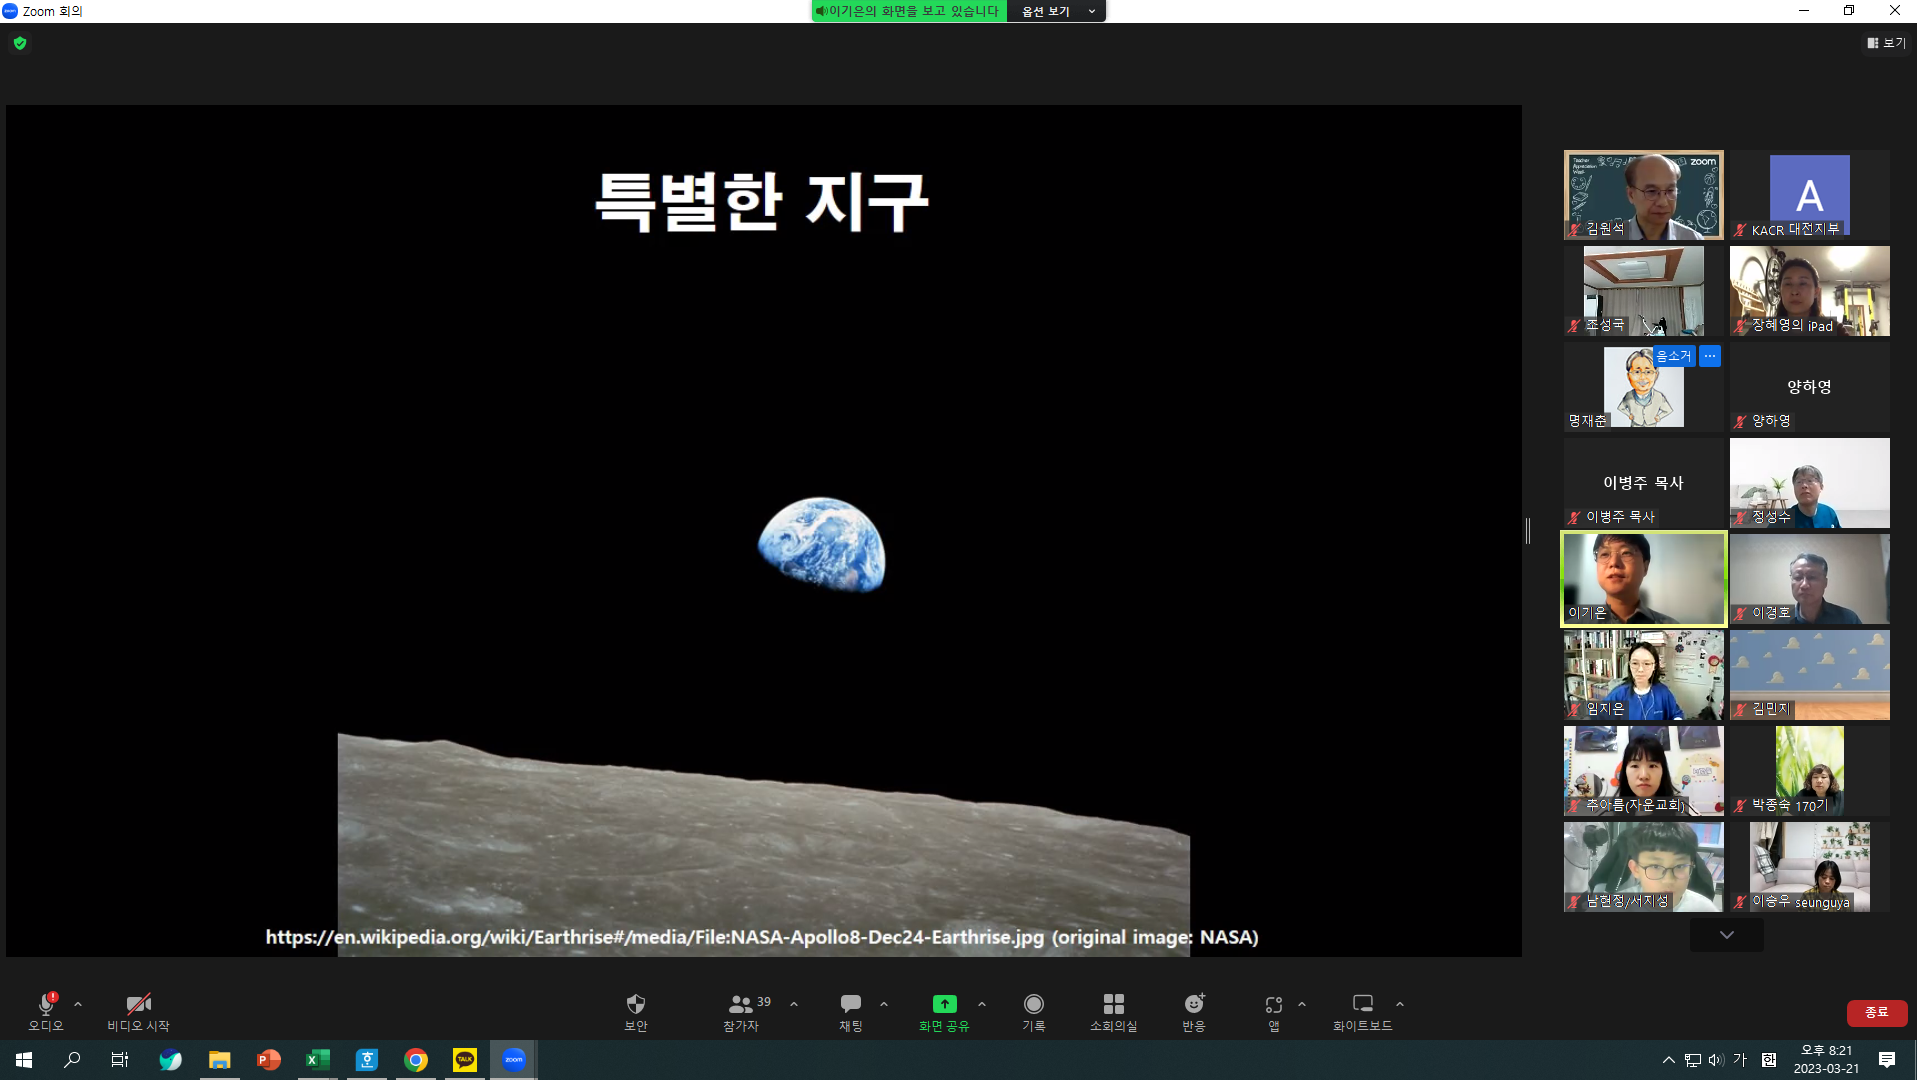Open the taskbar clock and date

pos(1827,1060)
